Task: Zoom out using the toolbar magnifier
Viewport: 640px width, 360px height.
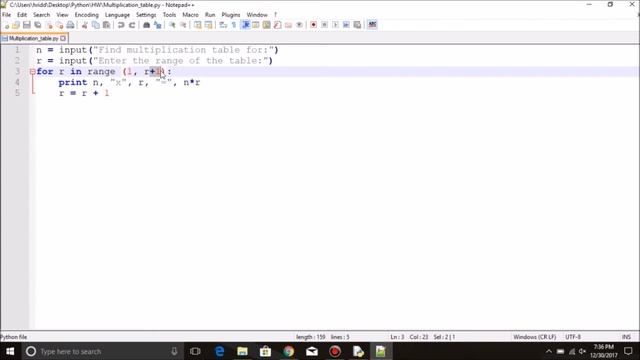Action: pos(183,25)
